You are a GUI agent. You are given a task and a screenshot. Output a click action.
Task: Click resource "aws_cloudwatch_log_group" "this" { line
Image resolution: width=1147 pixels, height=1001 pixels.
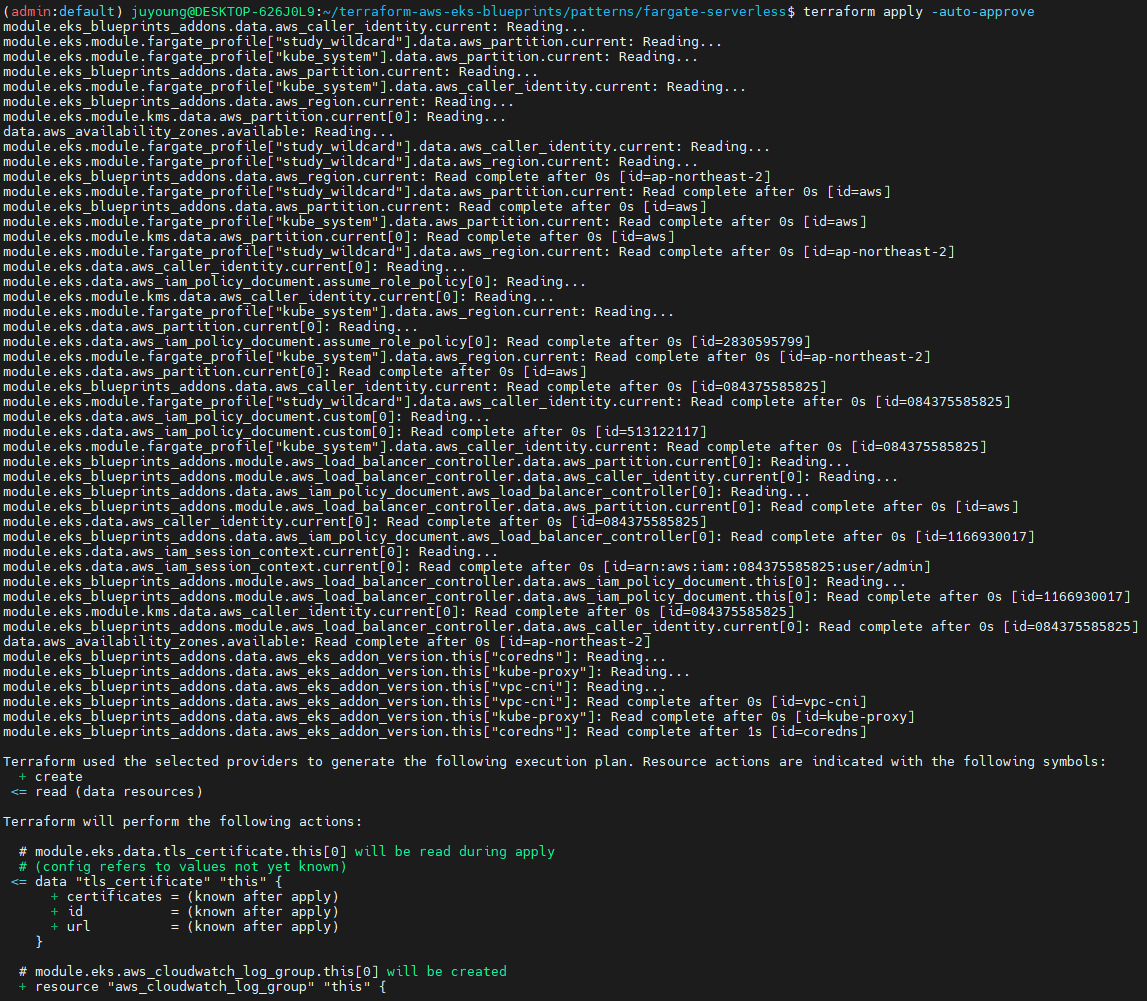click(x=203, y=987)
